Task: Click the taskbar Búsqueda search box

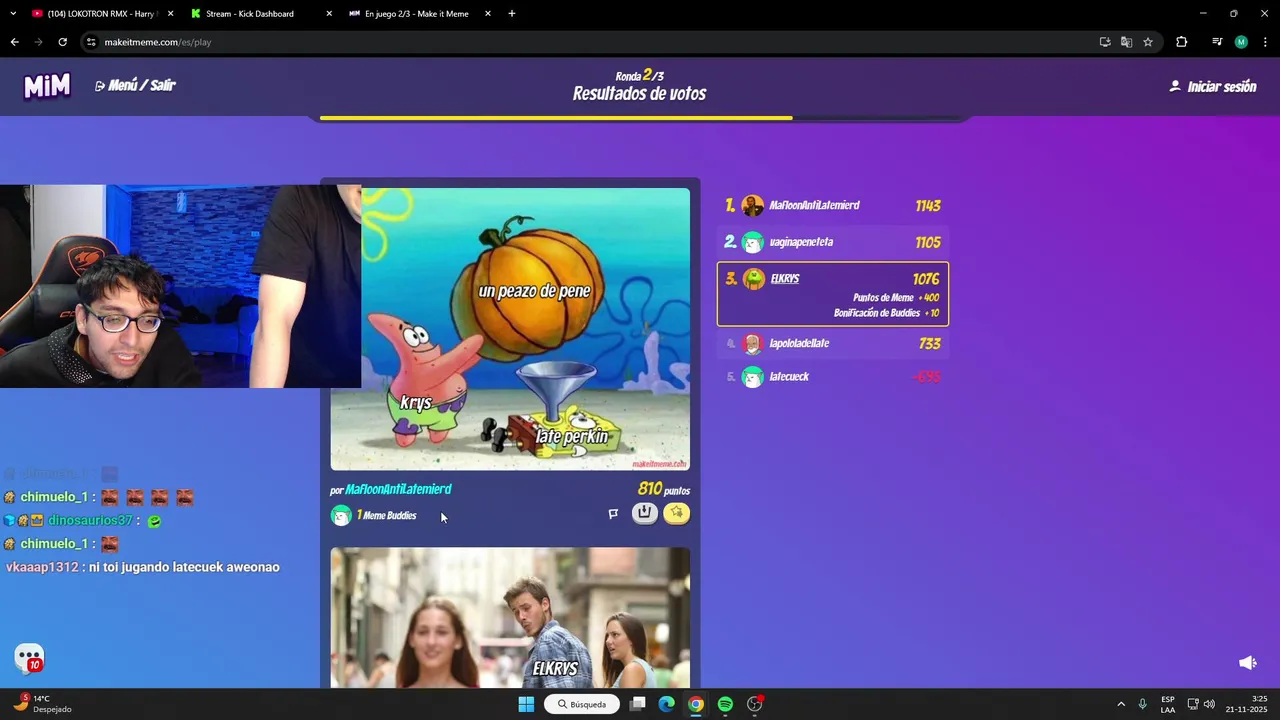Action: [x=582, y=704]
